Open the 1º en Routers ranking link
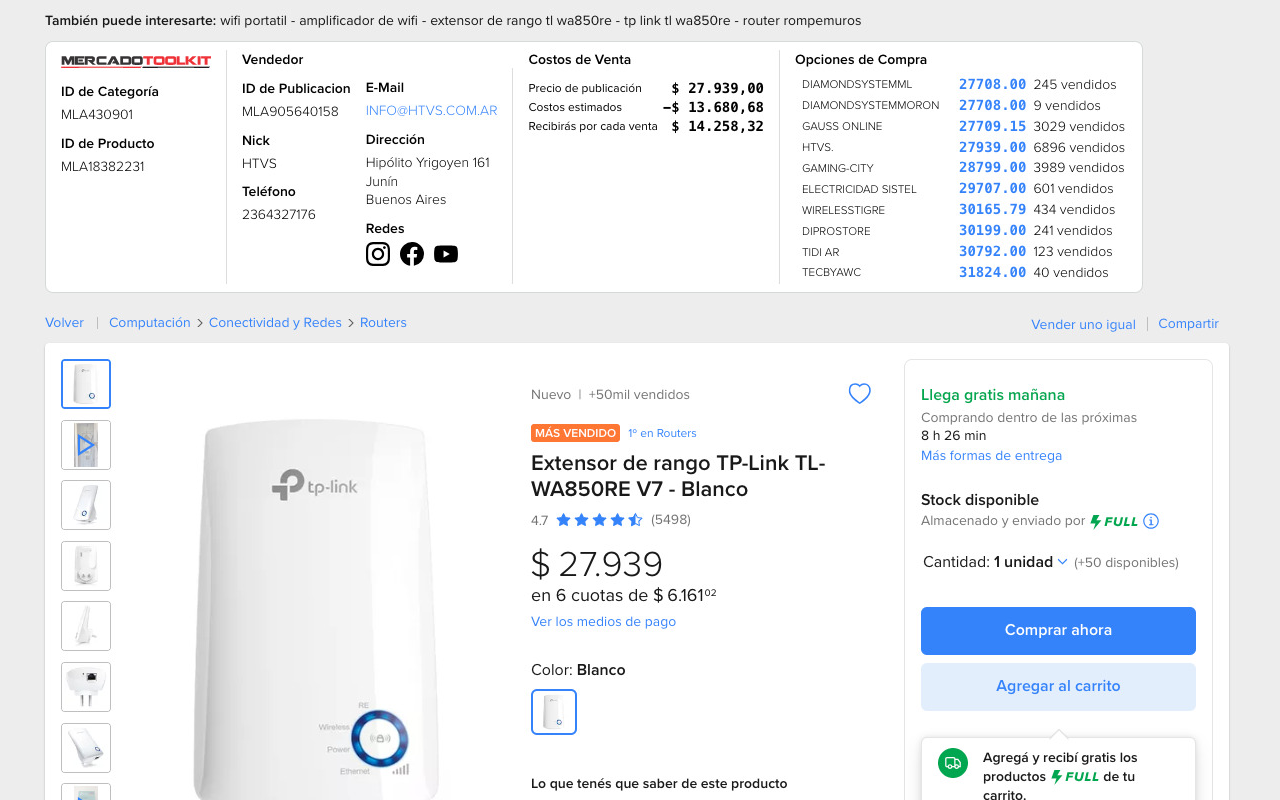The width and height of the screenshot is (1280, 800). [x=662, y=433]
